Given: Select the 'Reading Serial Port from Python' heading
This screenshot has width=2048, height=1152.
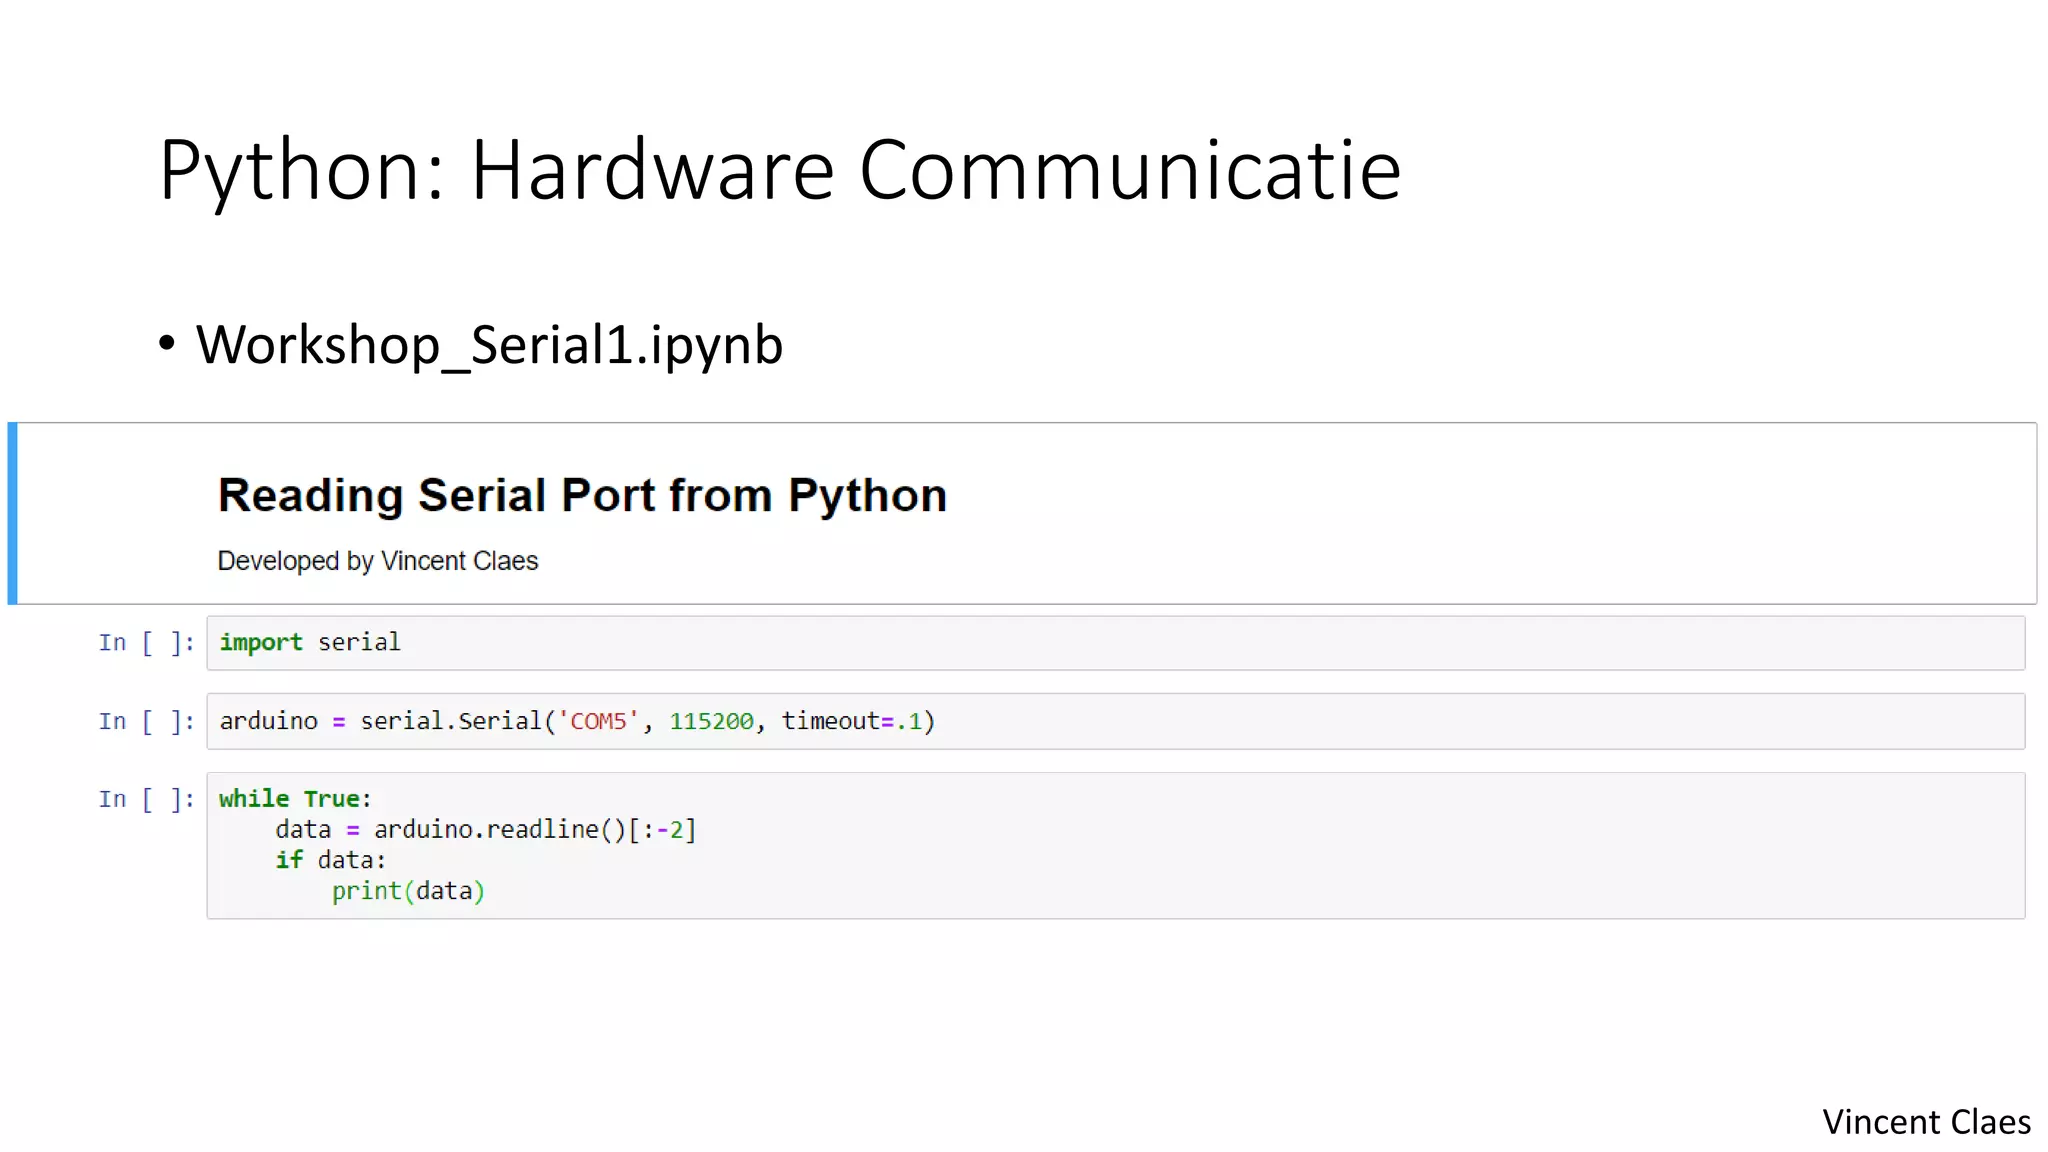Looking at the screenshot, I should click(x=582, y=496).
